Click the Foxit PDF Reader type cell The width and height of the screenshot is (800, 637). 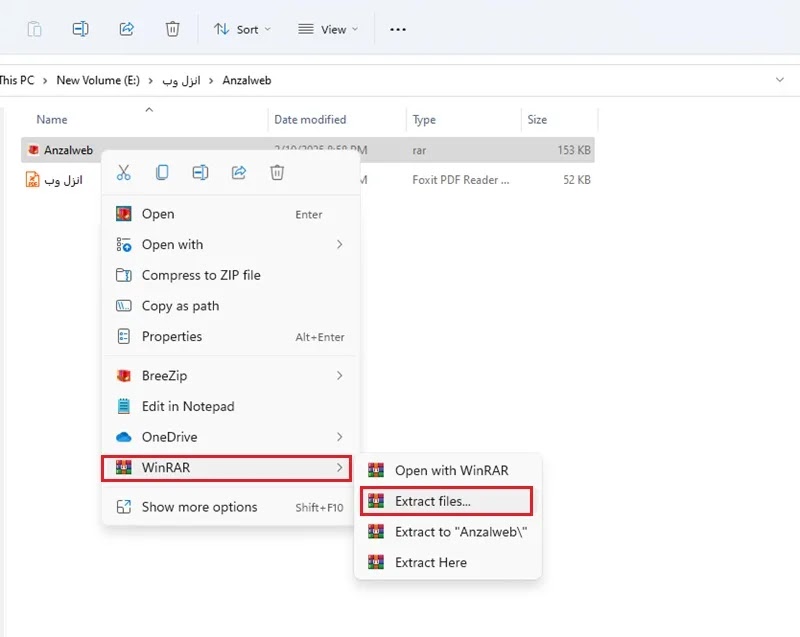461,180
